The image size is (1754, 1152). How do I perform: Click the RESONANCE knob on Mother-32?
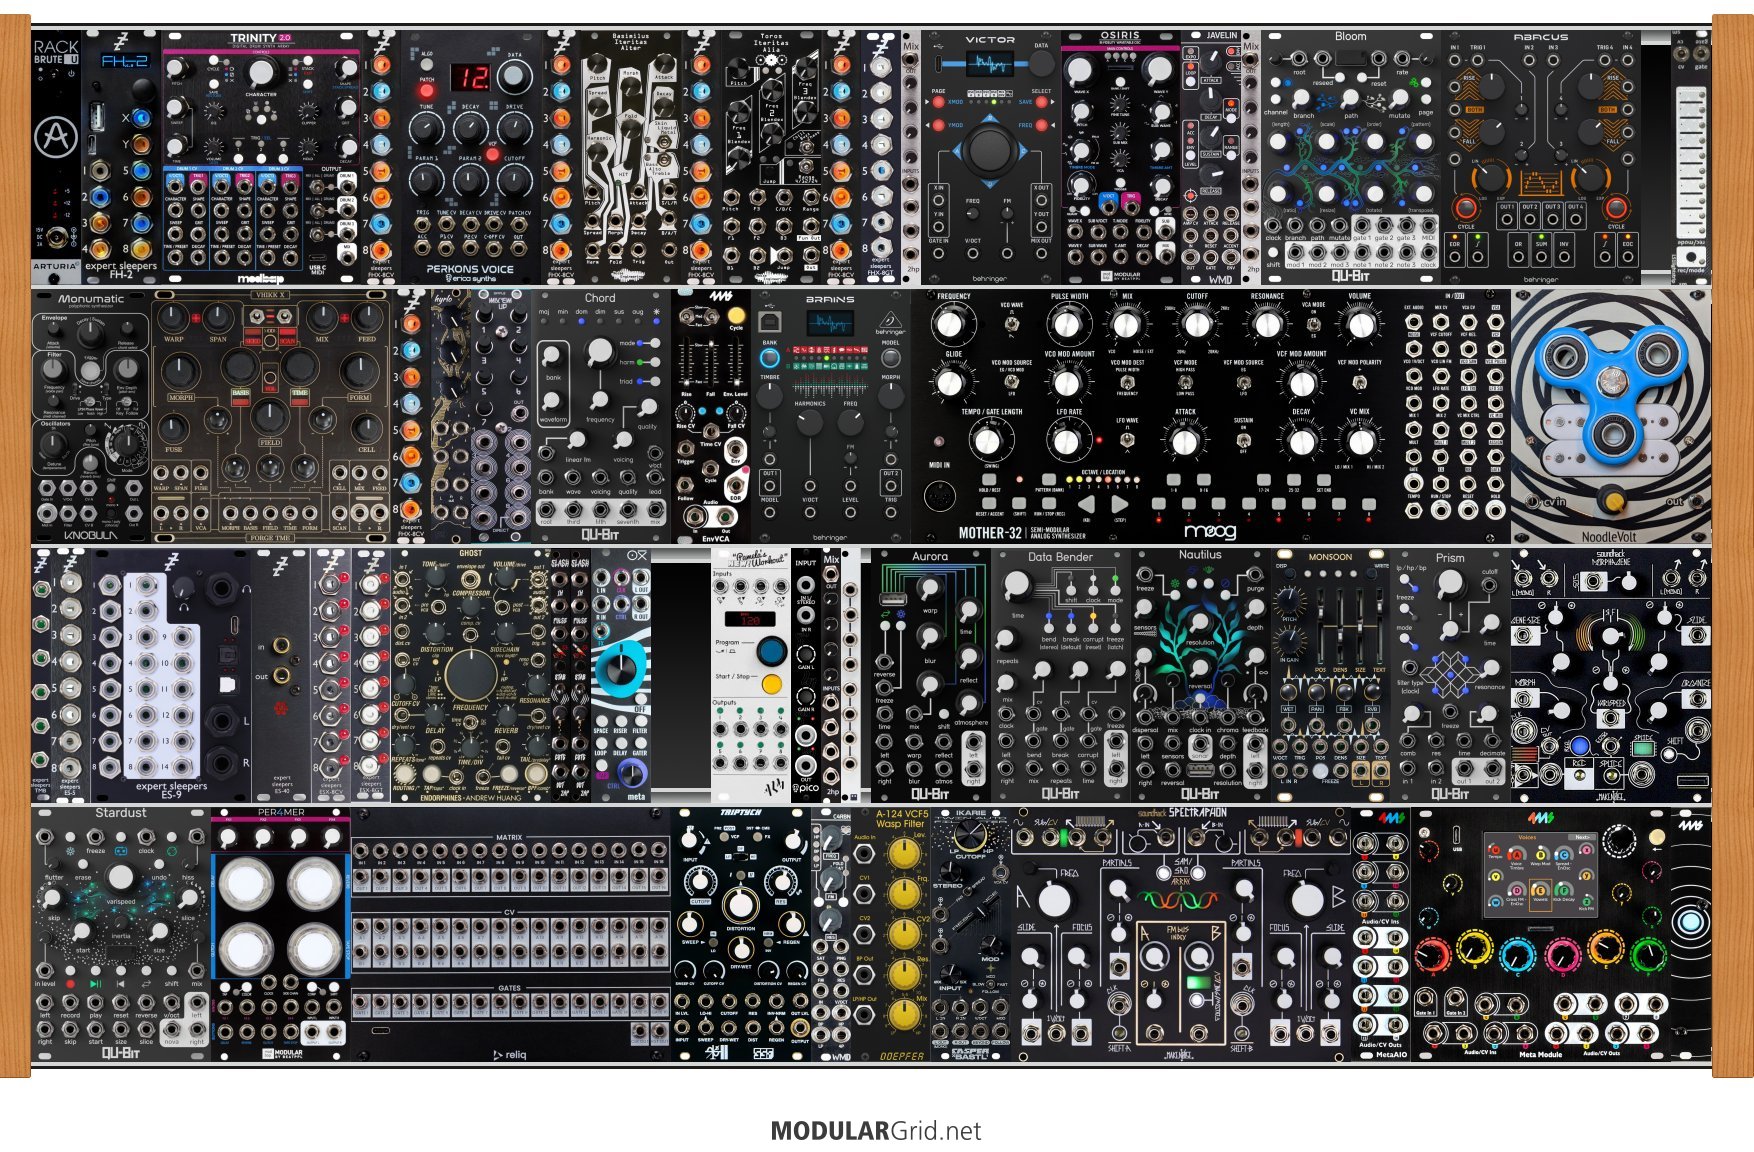1267,324
